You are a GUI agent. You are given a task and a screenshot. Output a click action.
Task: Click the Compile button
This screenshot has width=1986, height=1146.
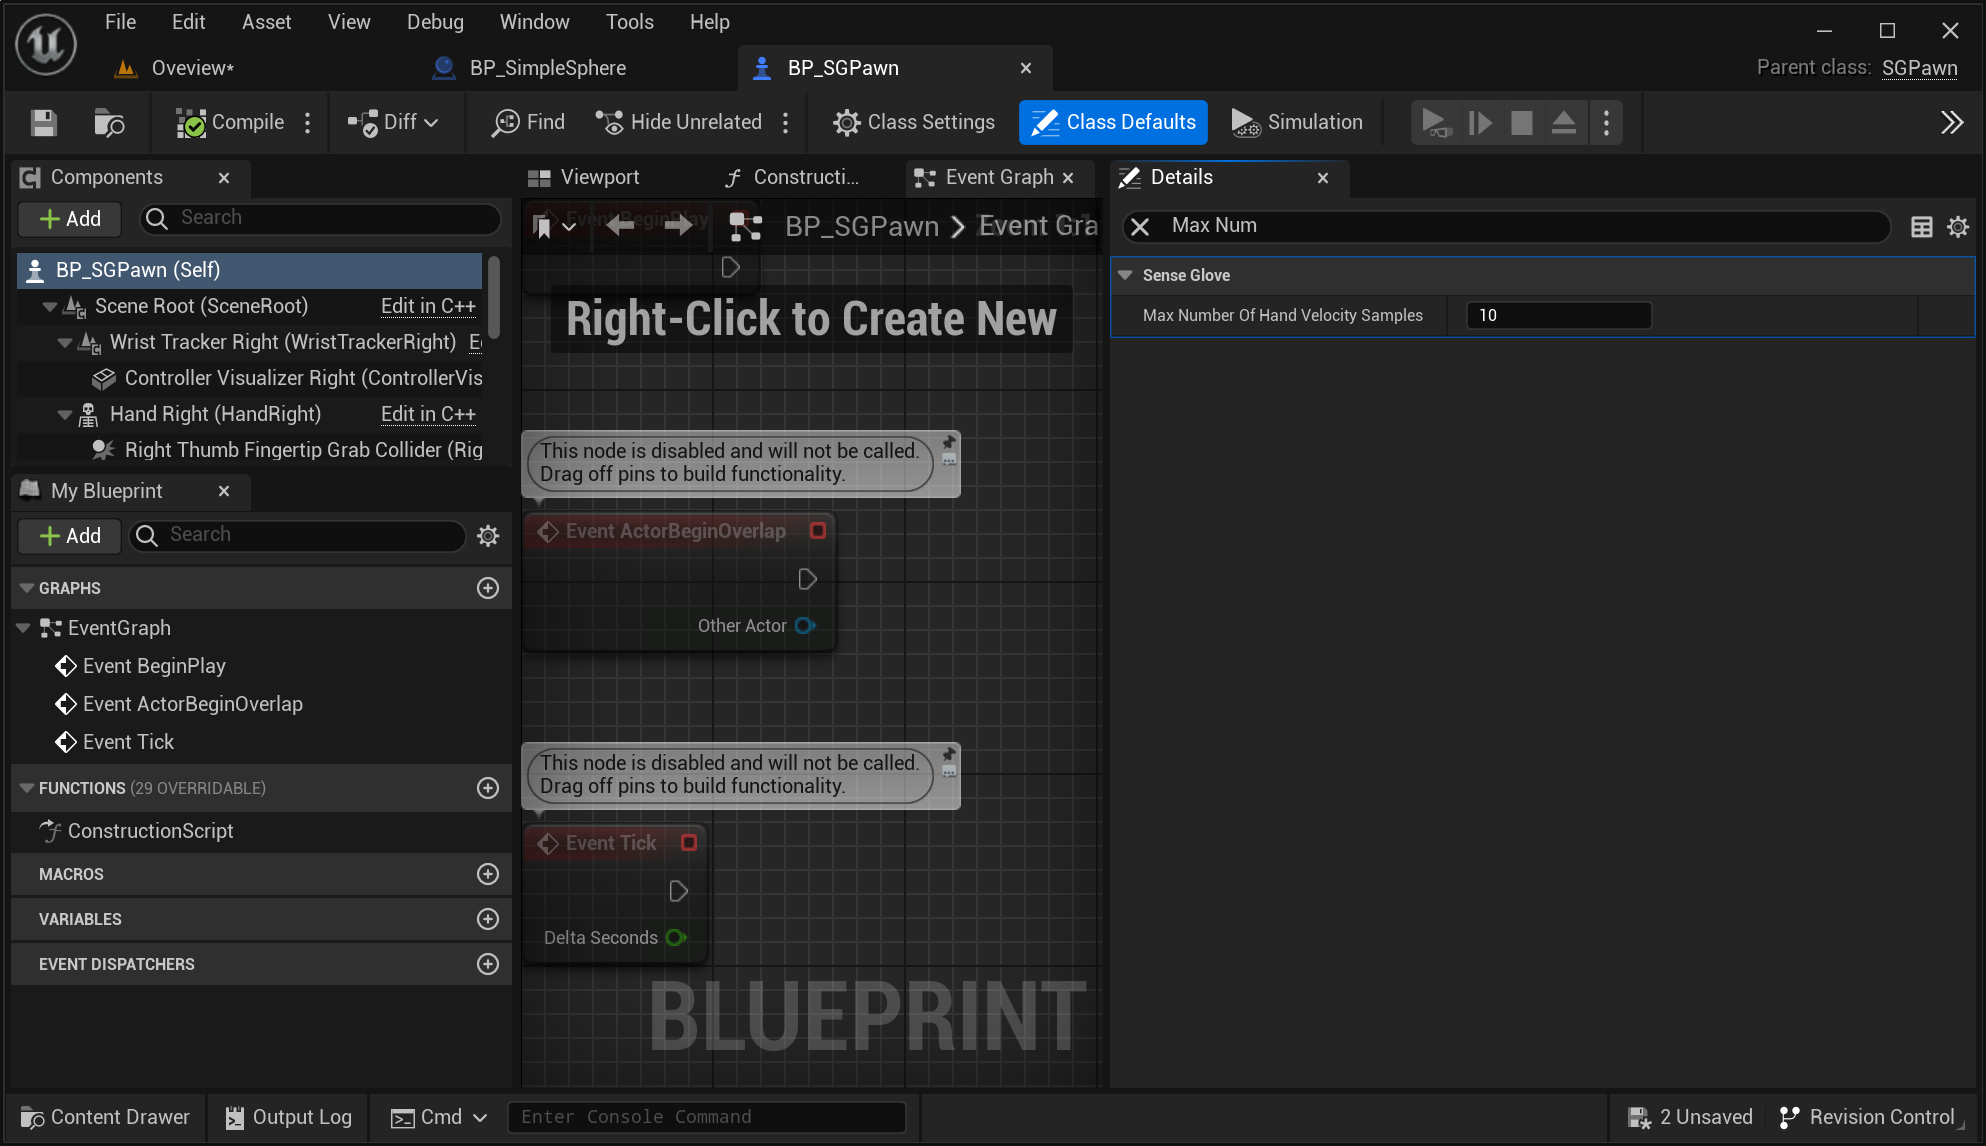point(232,122)
